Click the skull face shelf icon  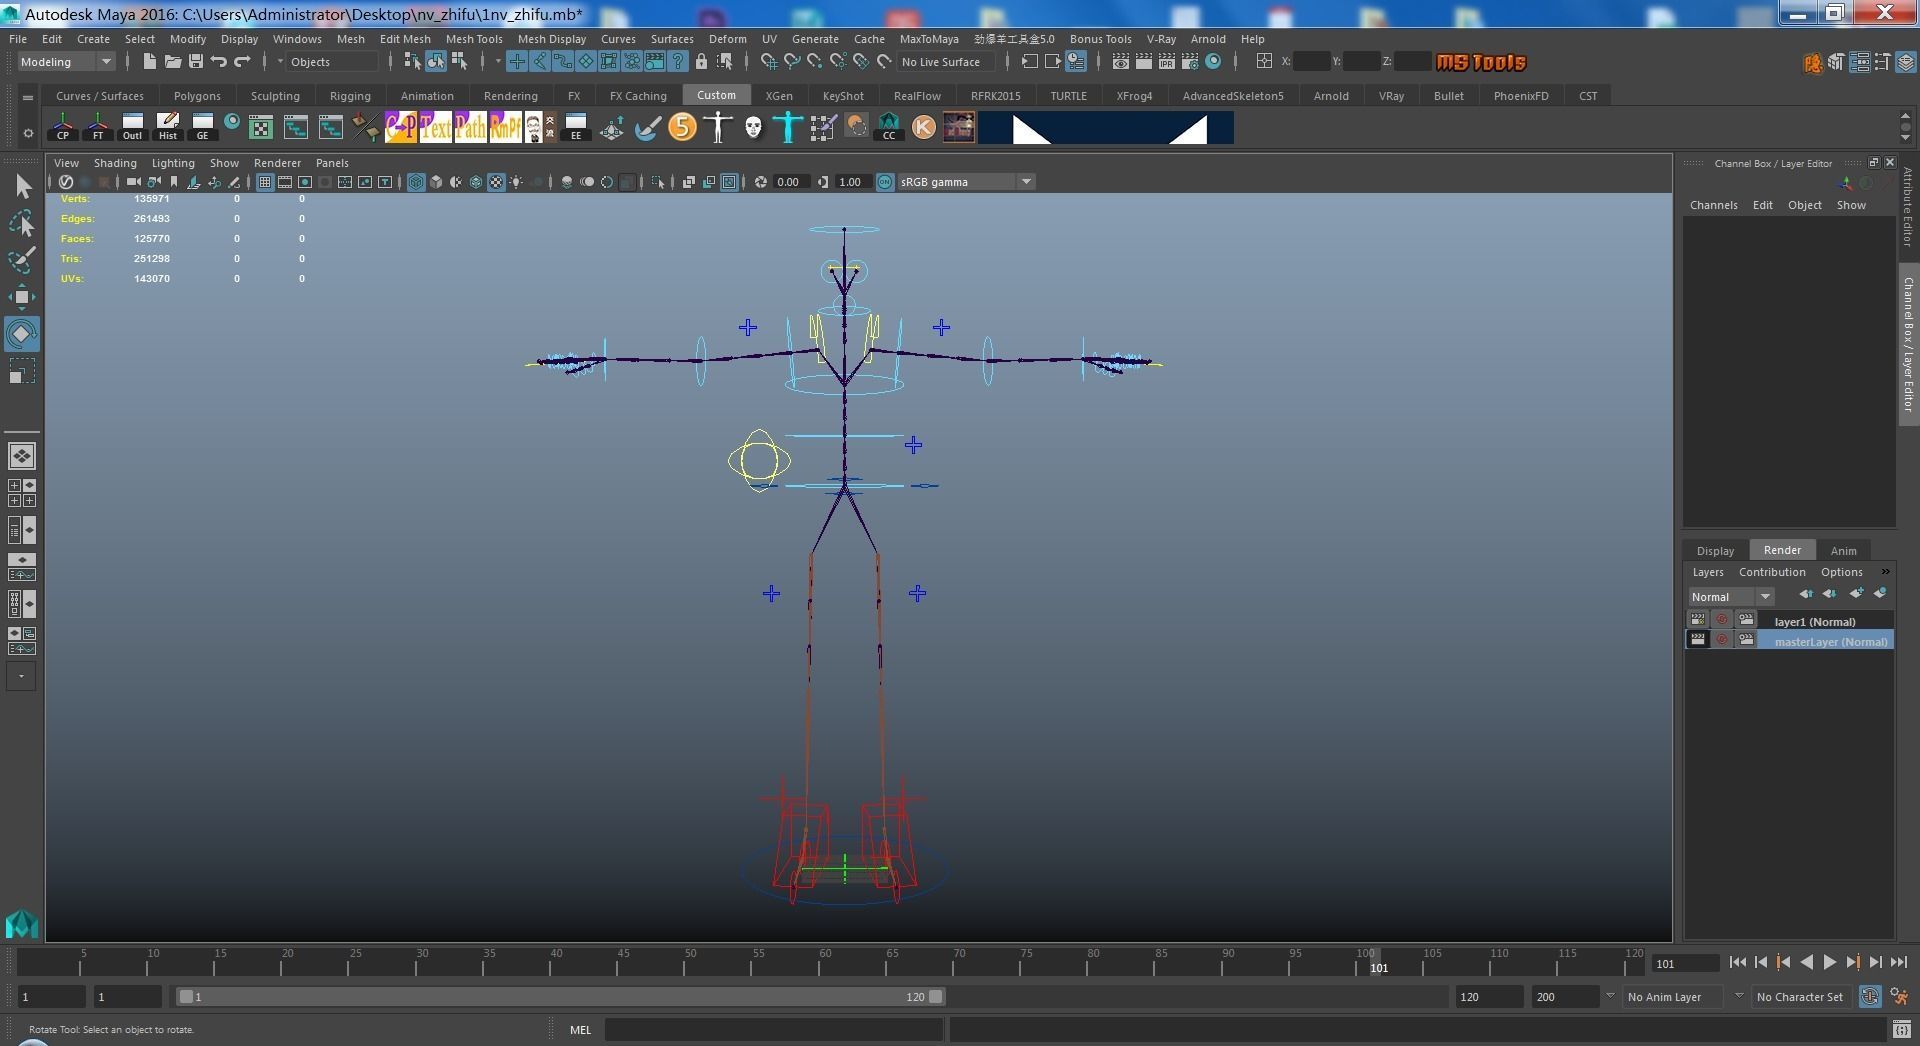pos(753,128)
